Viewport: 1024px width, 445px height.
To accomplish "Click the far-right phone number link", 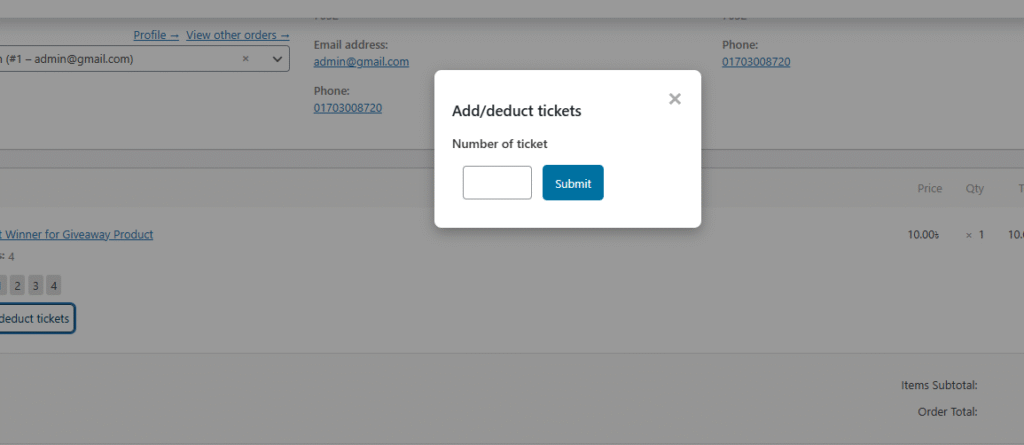I will [x=756, y=62].
